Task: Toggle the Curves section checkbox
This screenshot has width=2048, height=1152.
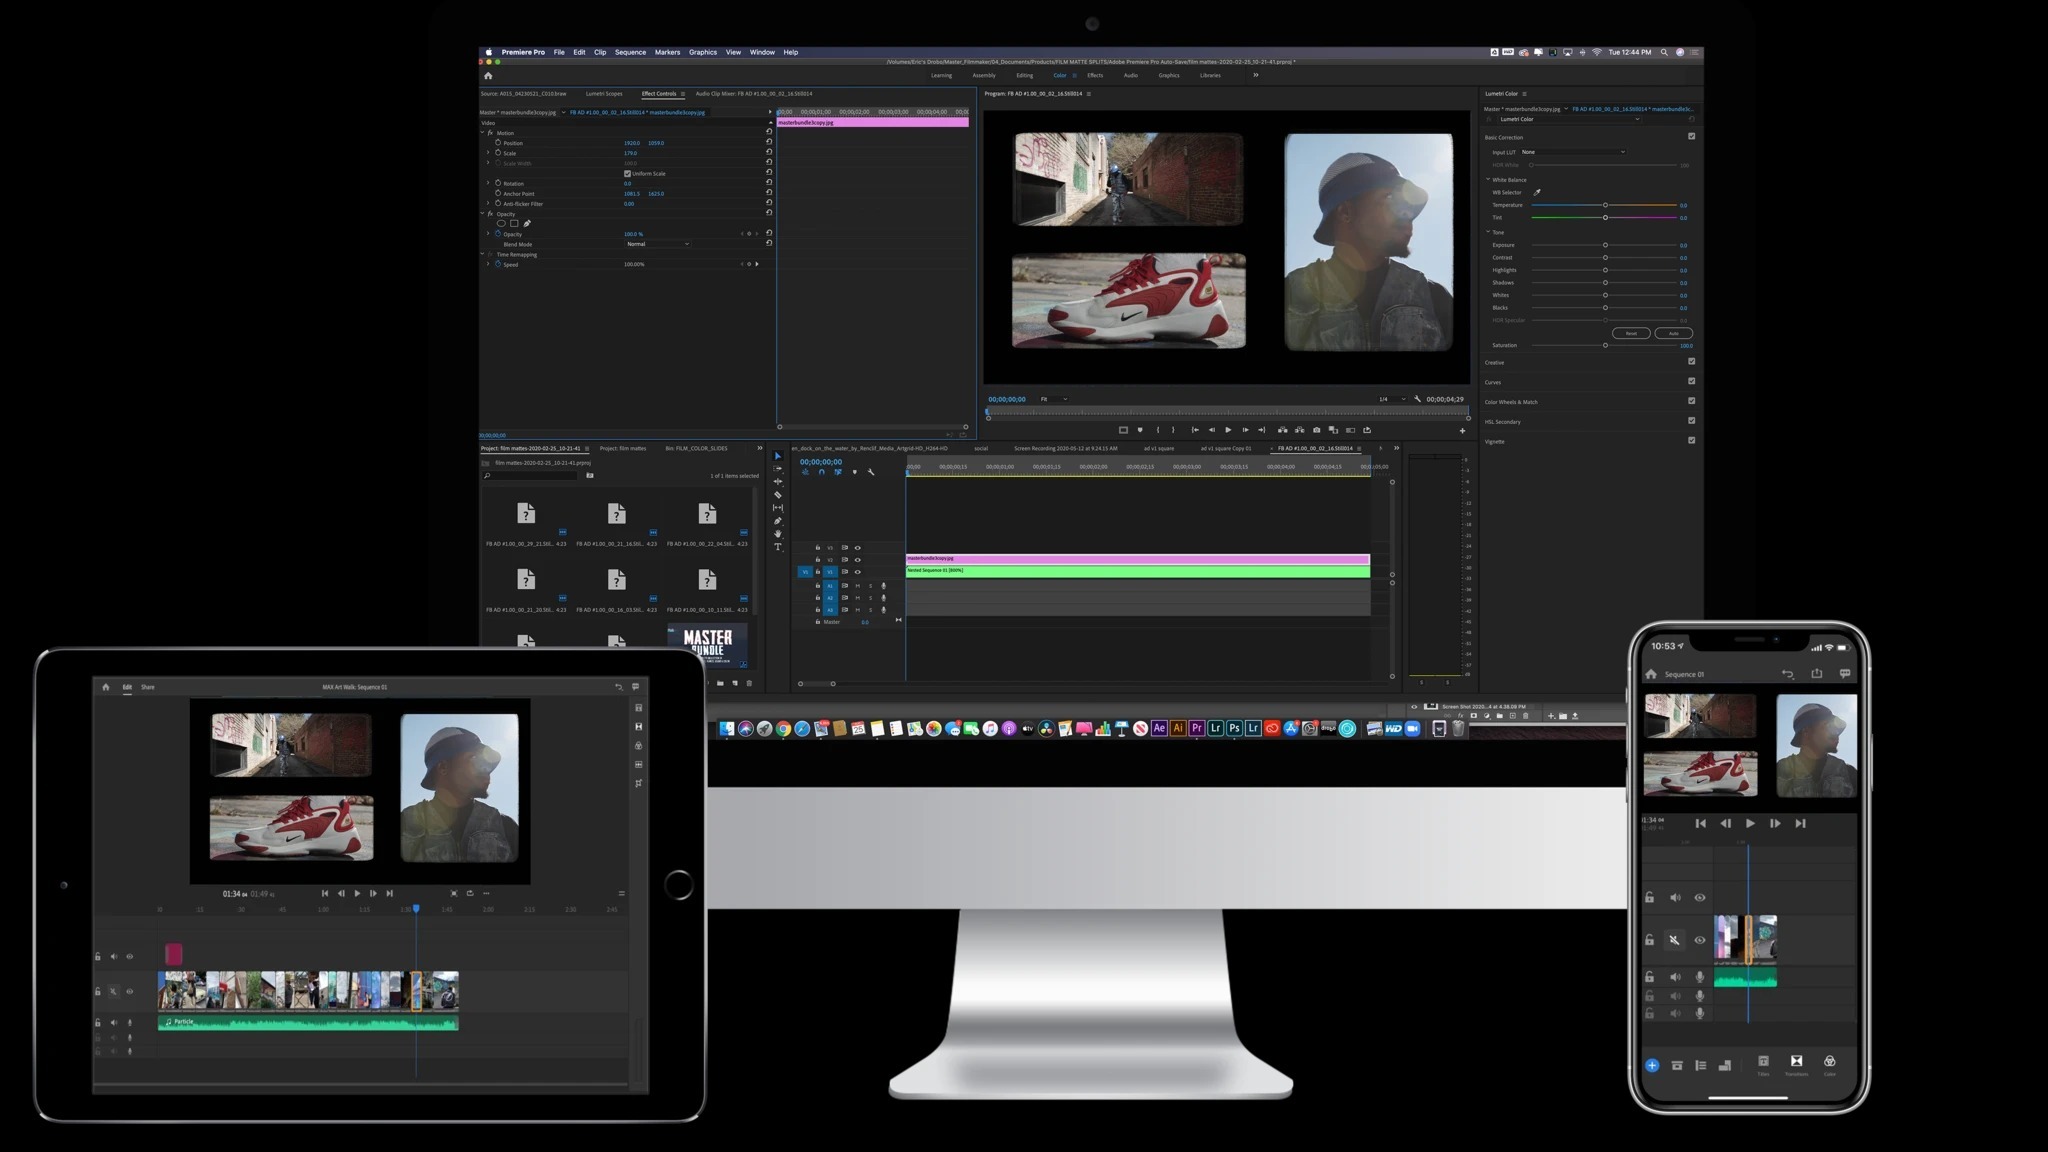Action: pyautogui.click(x=1691, y=381)
